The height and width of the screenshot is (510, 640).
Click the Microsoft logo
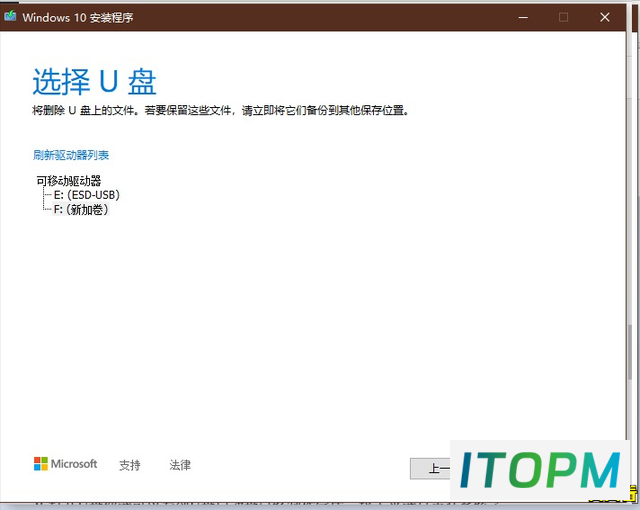[65, 464]
